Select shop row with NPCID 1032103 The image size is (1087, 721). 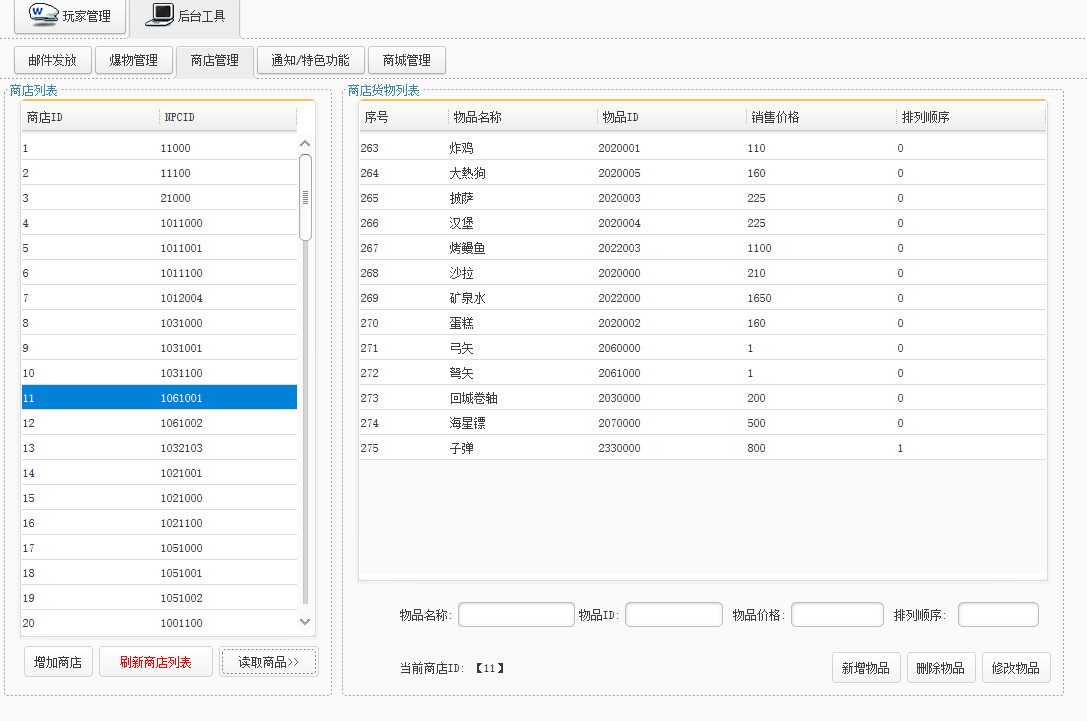click(x=159, y=448)
